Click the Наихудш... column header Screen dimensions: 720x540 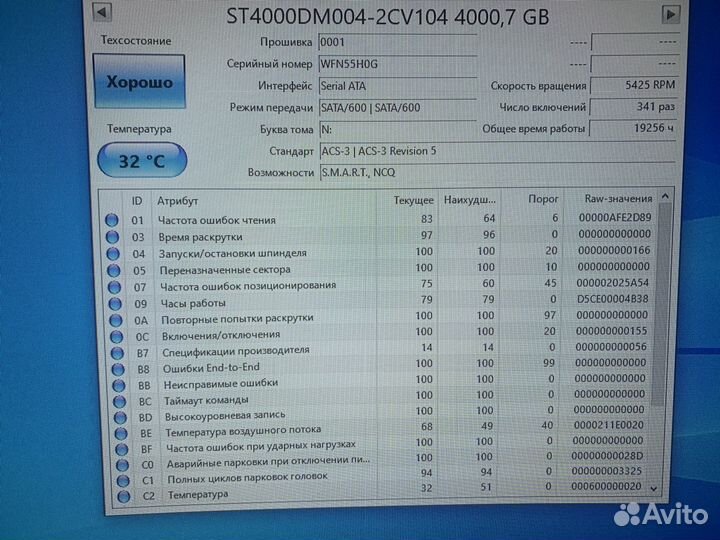tap(469, 200)
